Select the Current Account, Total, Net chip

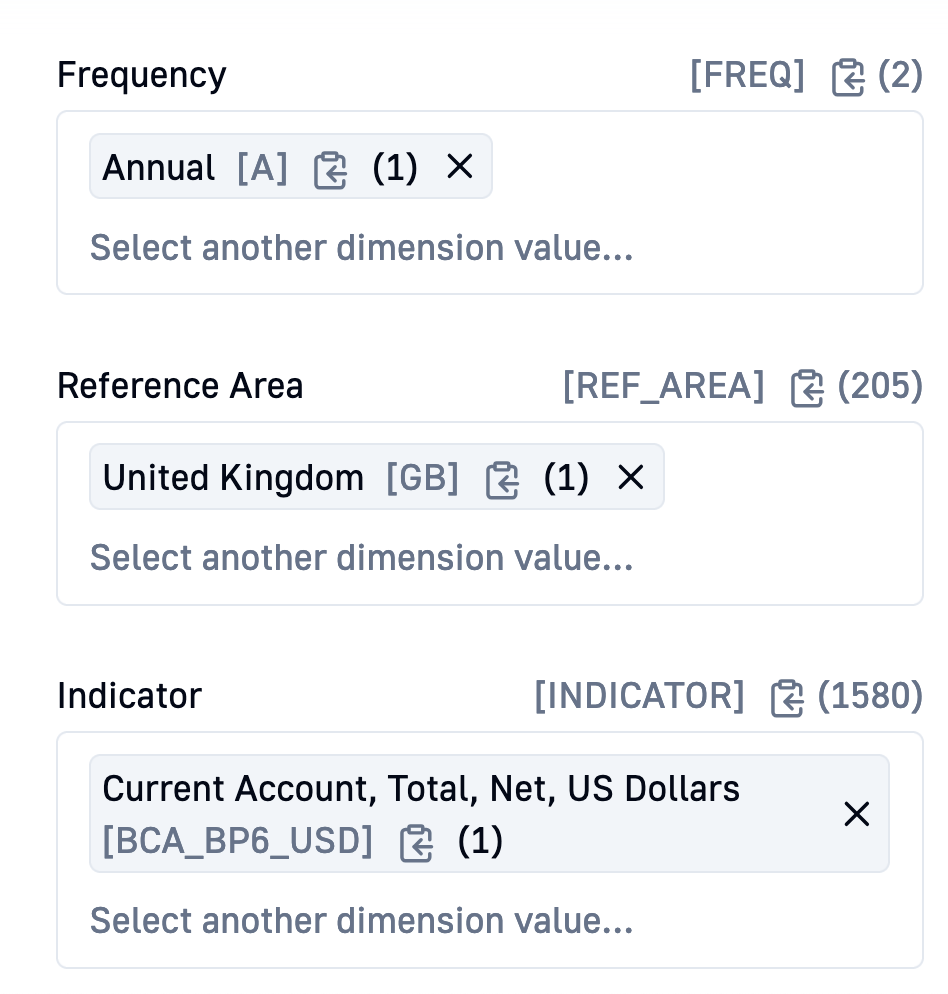489,813
